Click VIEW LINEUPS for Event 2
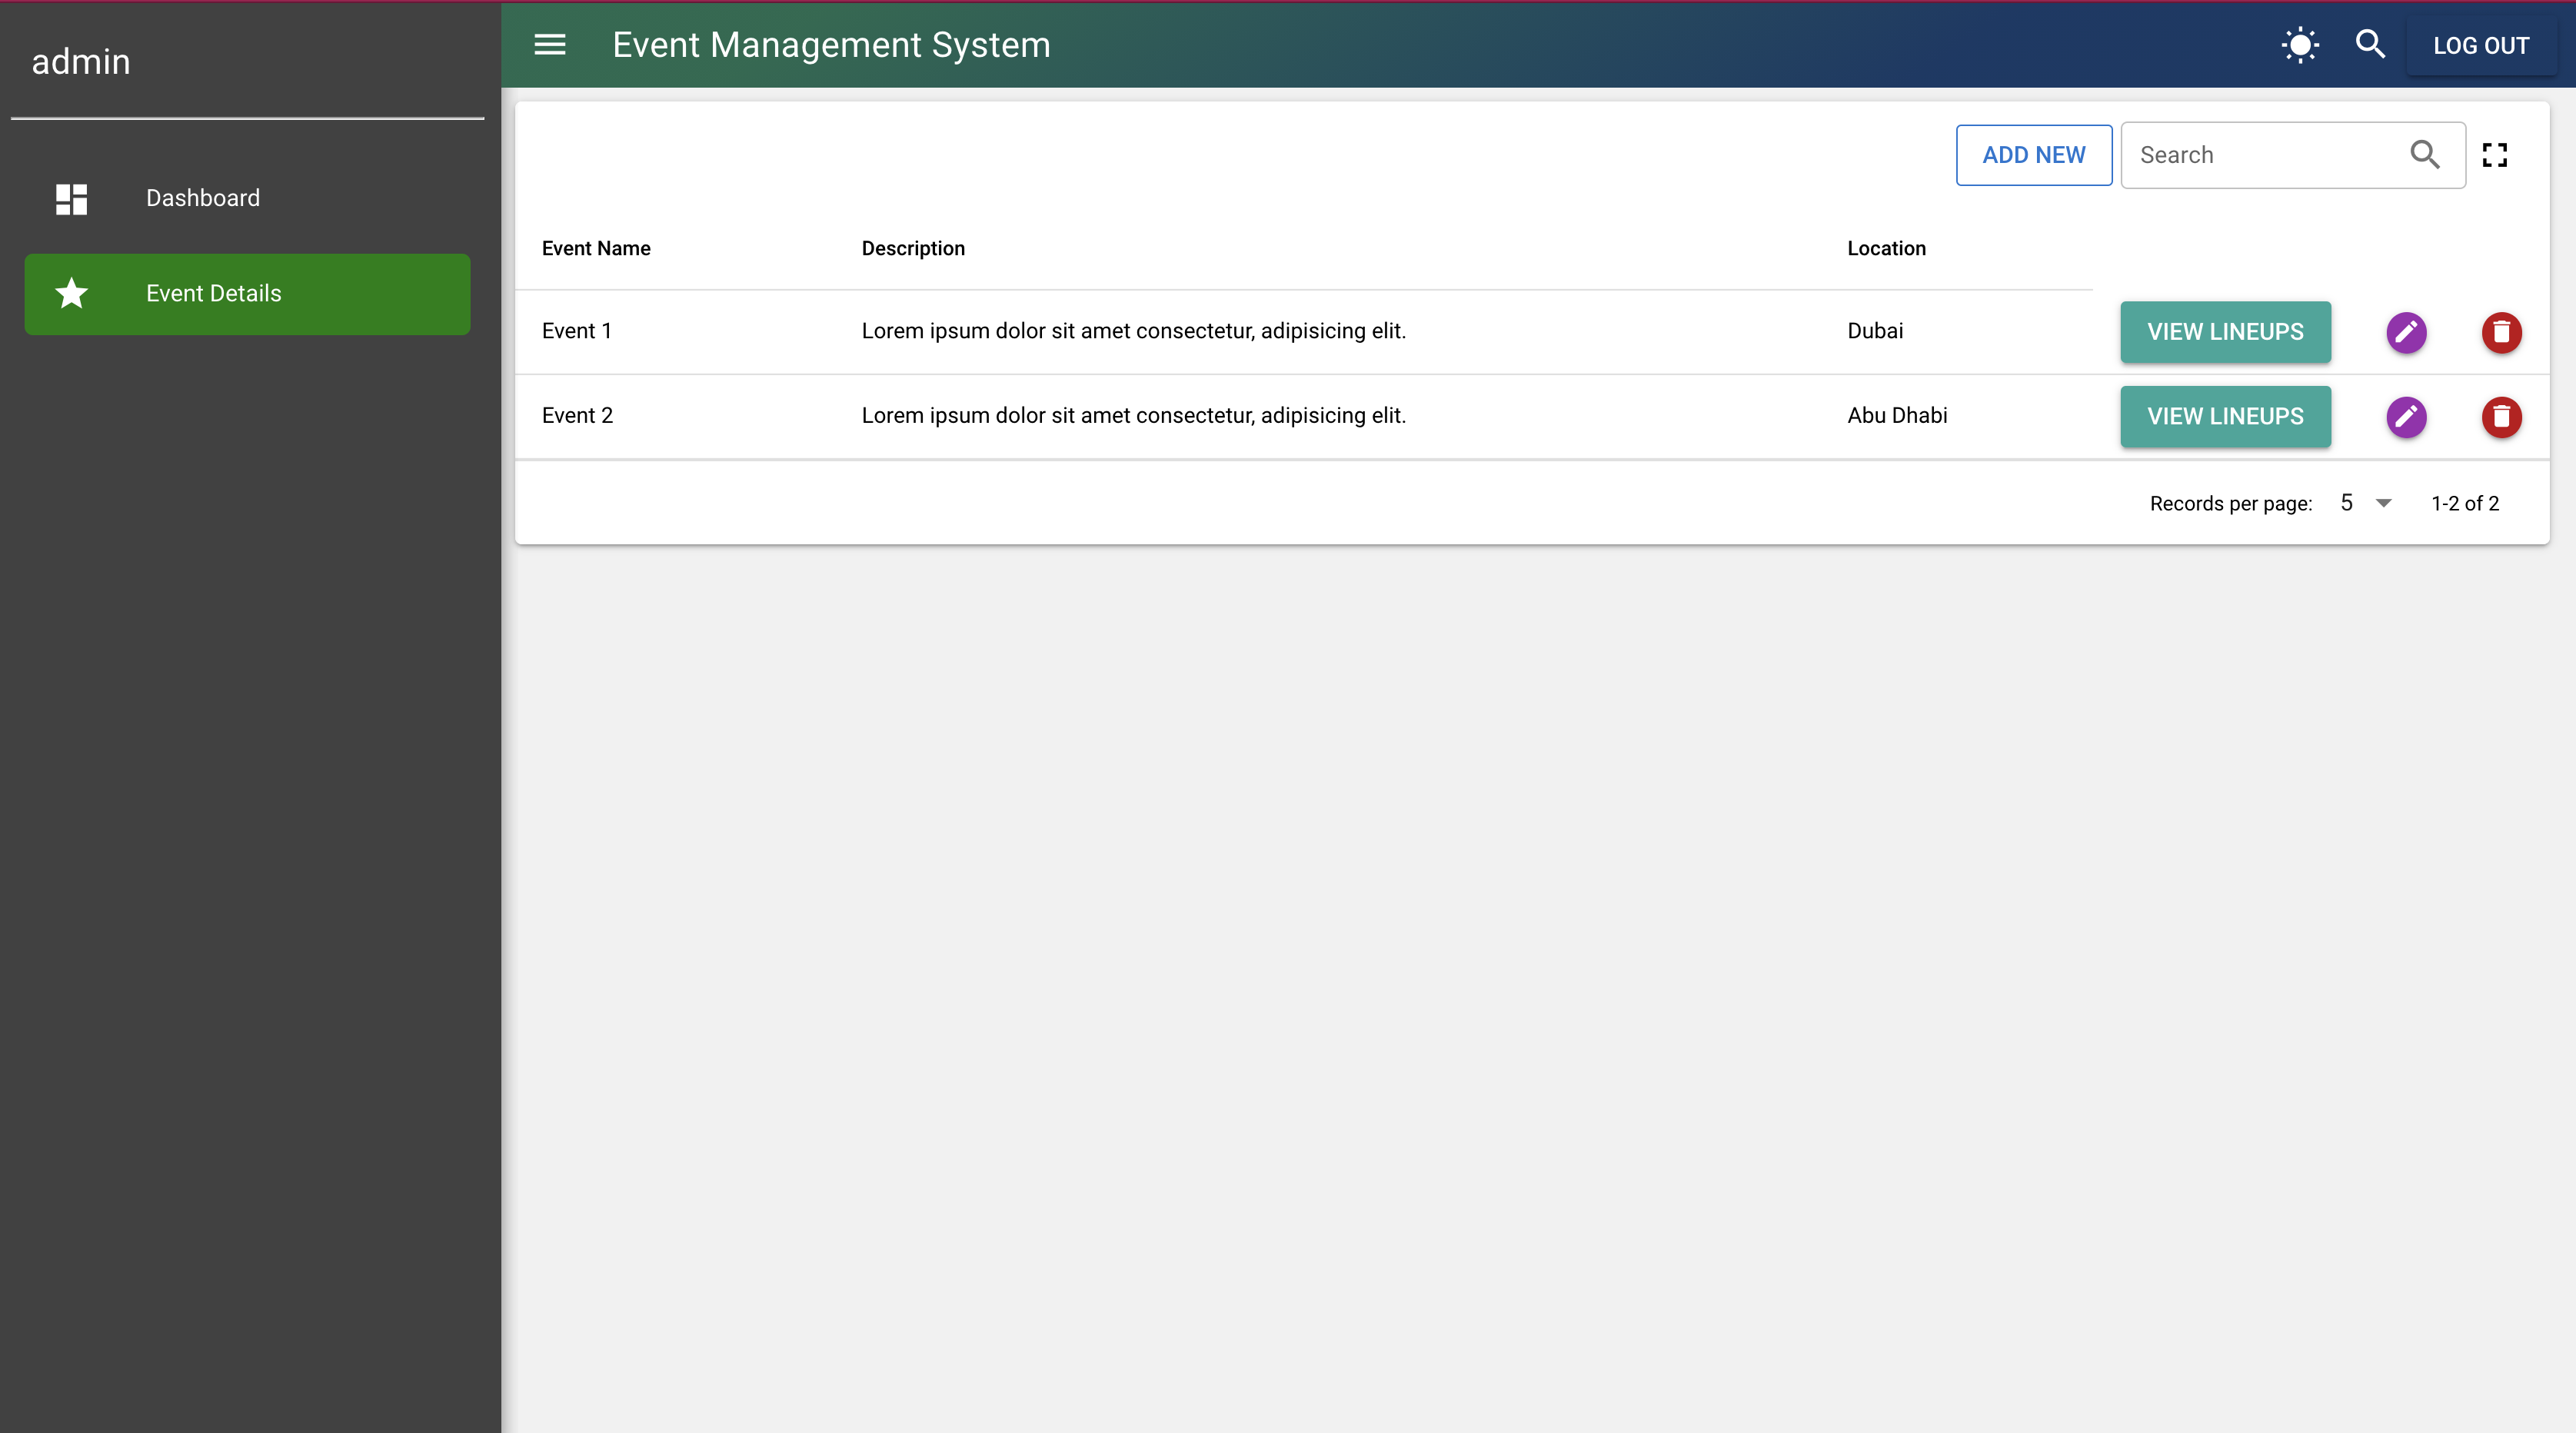The height and width of the screenshot is (1433, 2576). click(2224, 416)
